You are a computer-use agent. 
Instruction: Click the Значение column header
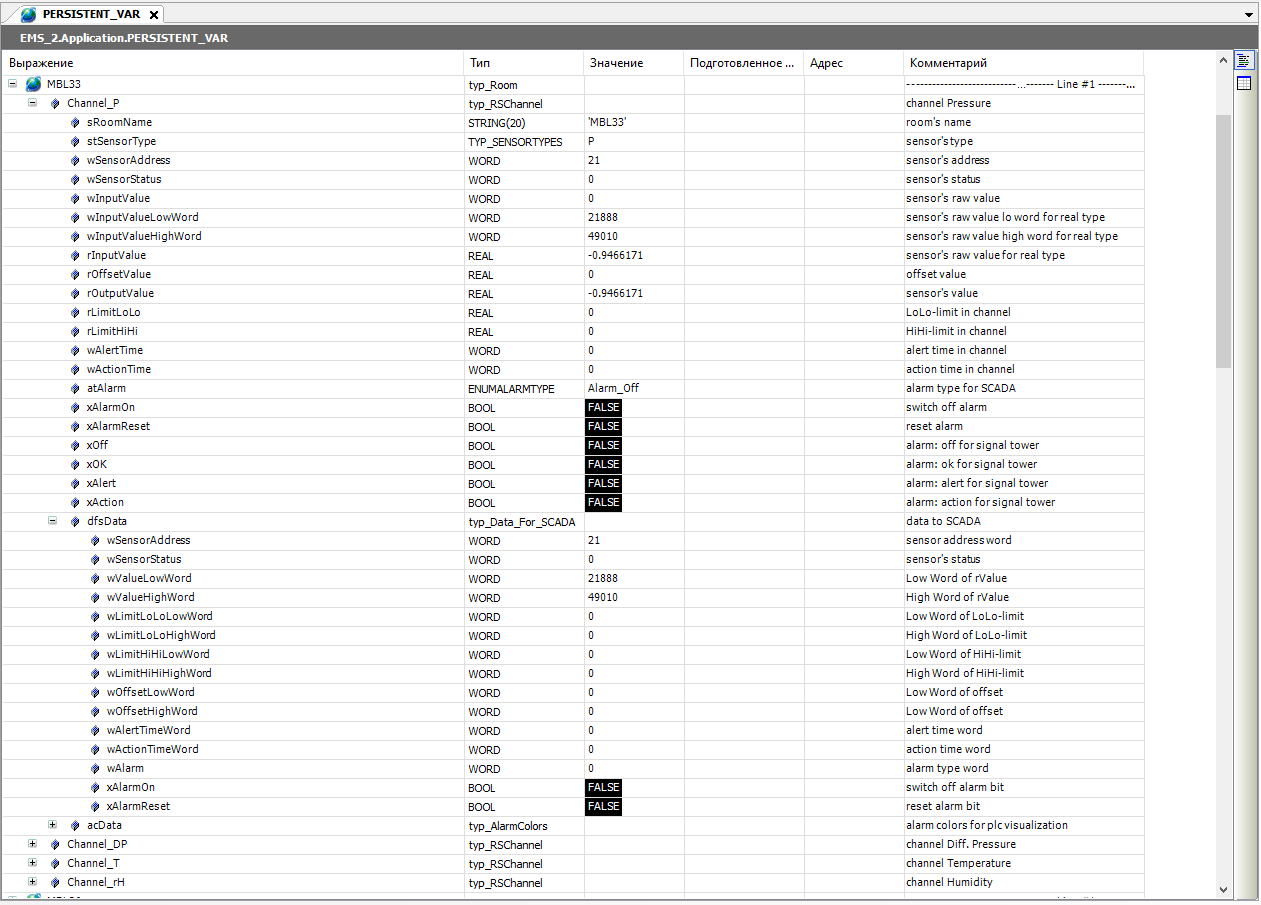(633, 63)
